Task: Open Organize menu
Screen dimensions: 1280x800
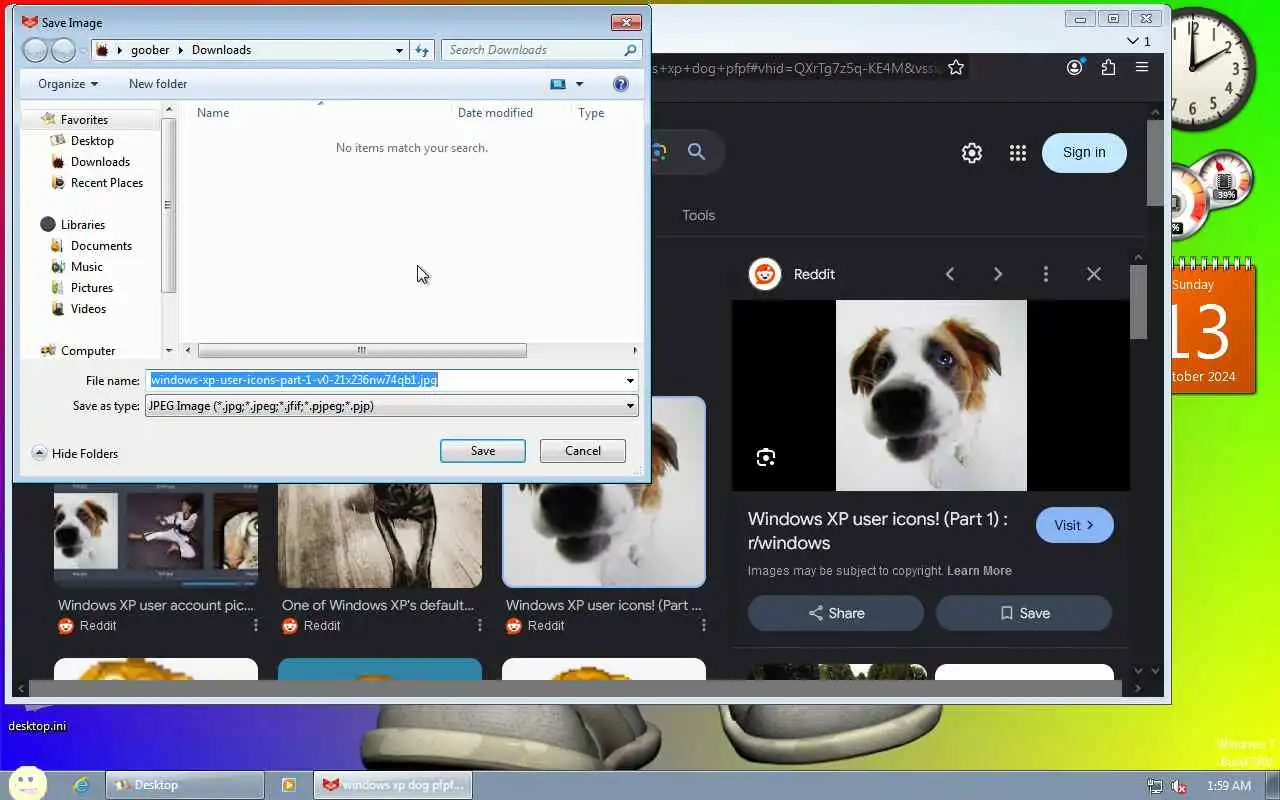Action: [x=68, y=84]
